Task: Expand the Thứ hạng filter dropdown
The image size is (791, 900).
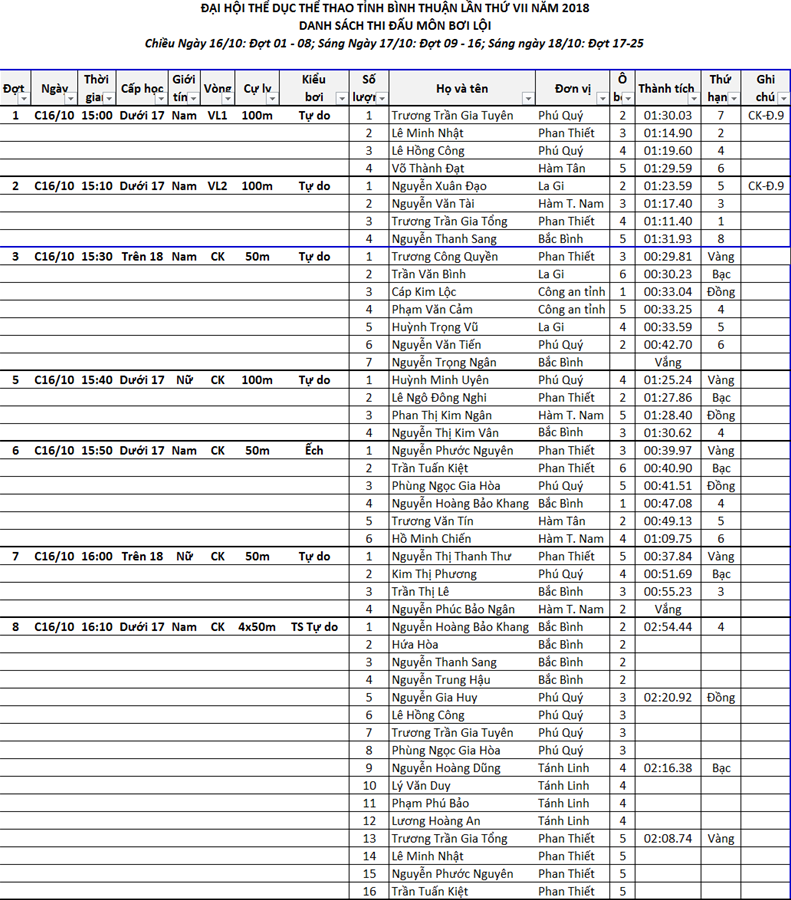Action: (734, 99)
